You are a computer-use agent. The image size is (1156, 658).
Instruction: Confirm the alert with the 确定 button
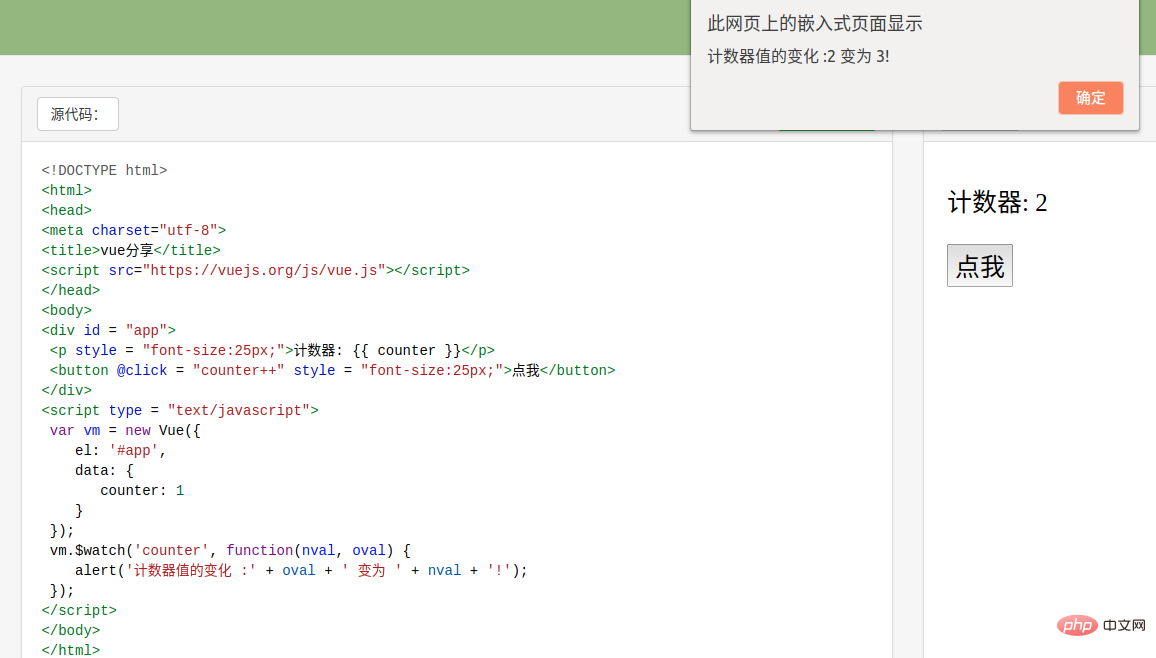1090,98
